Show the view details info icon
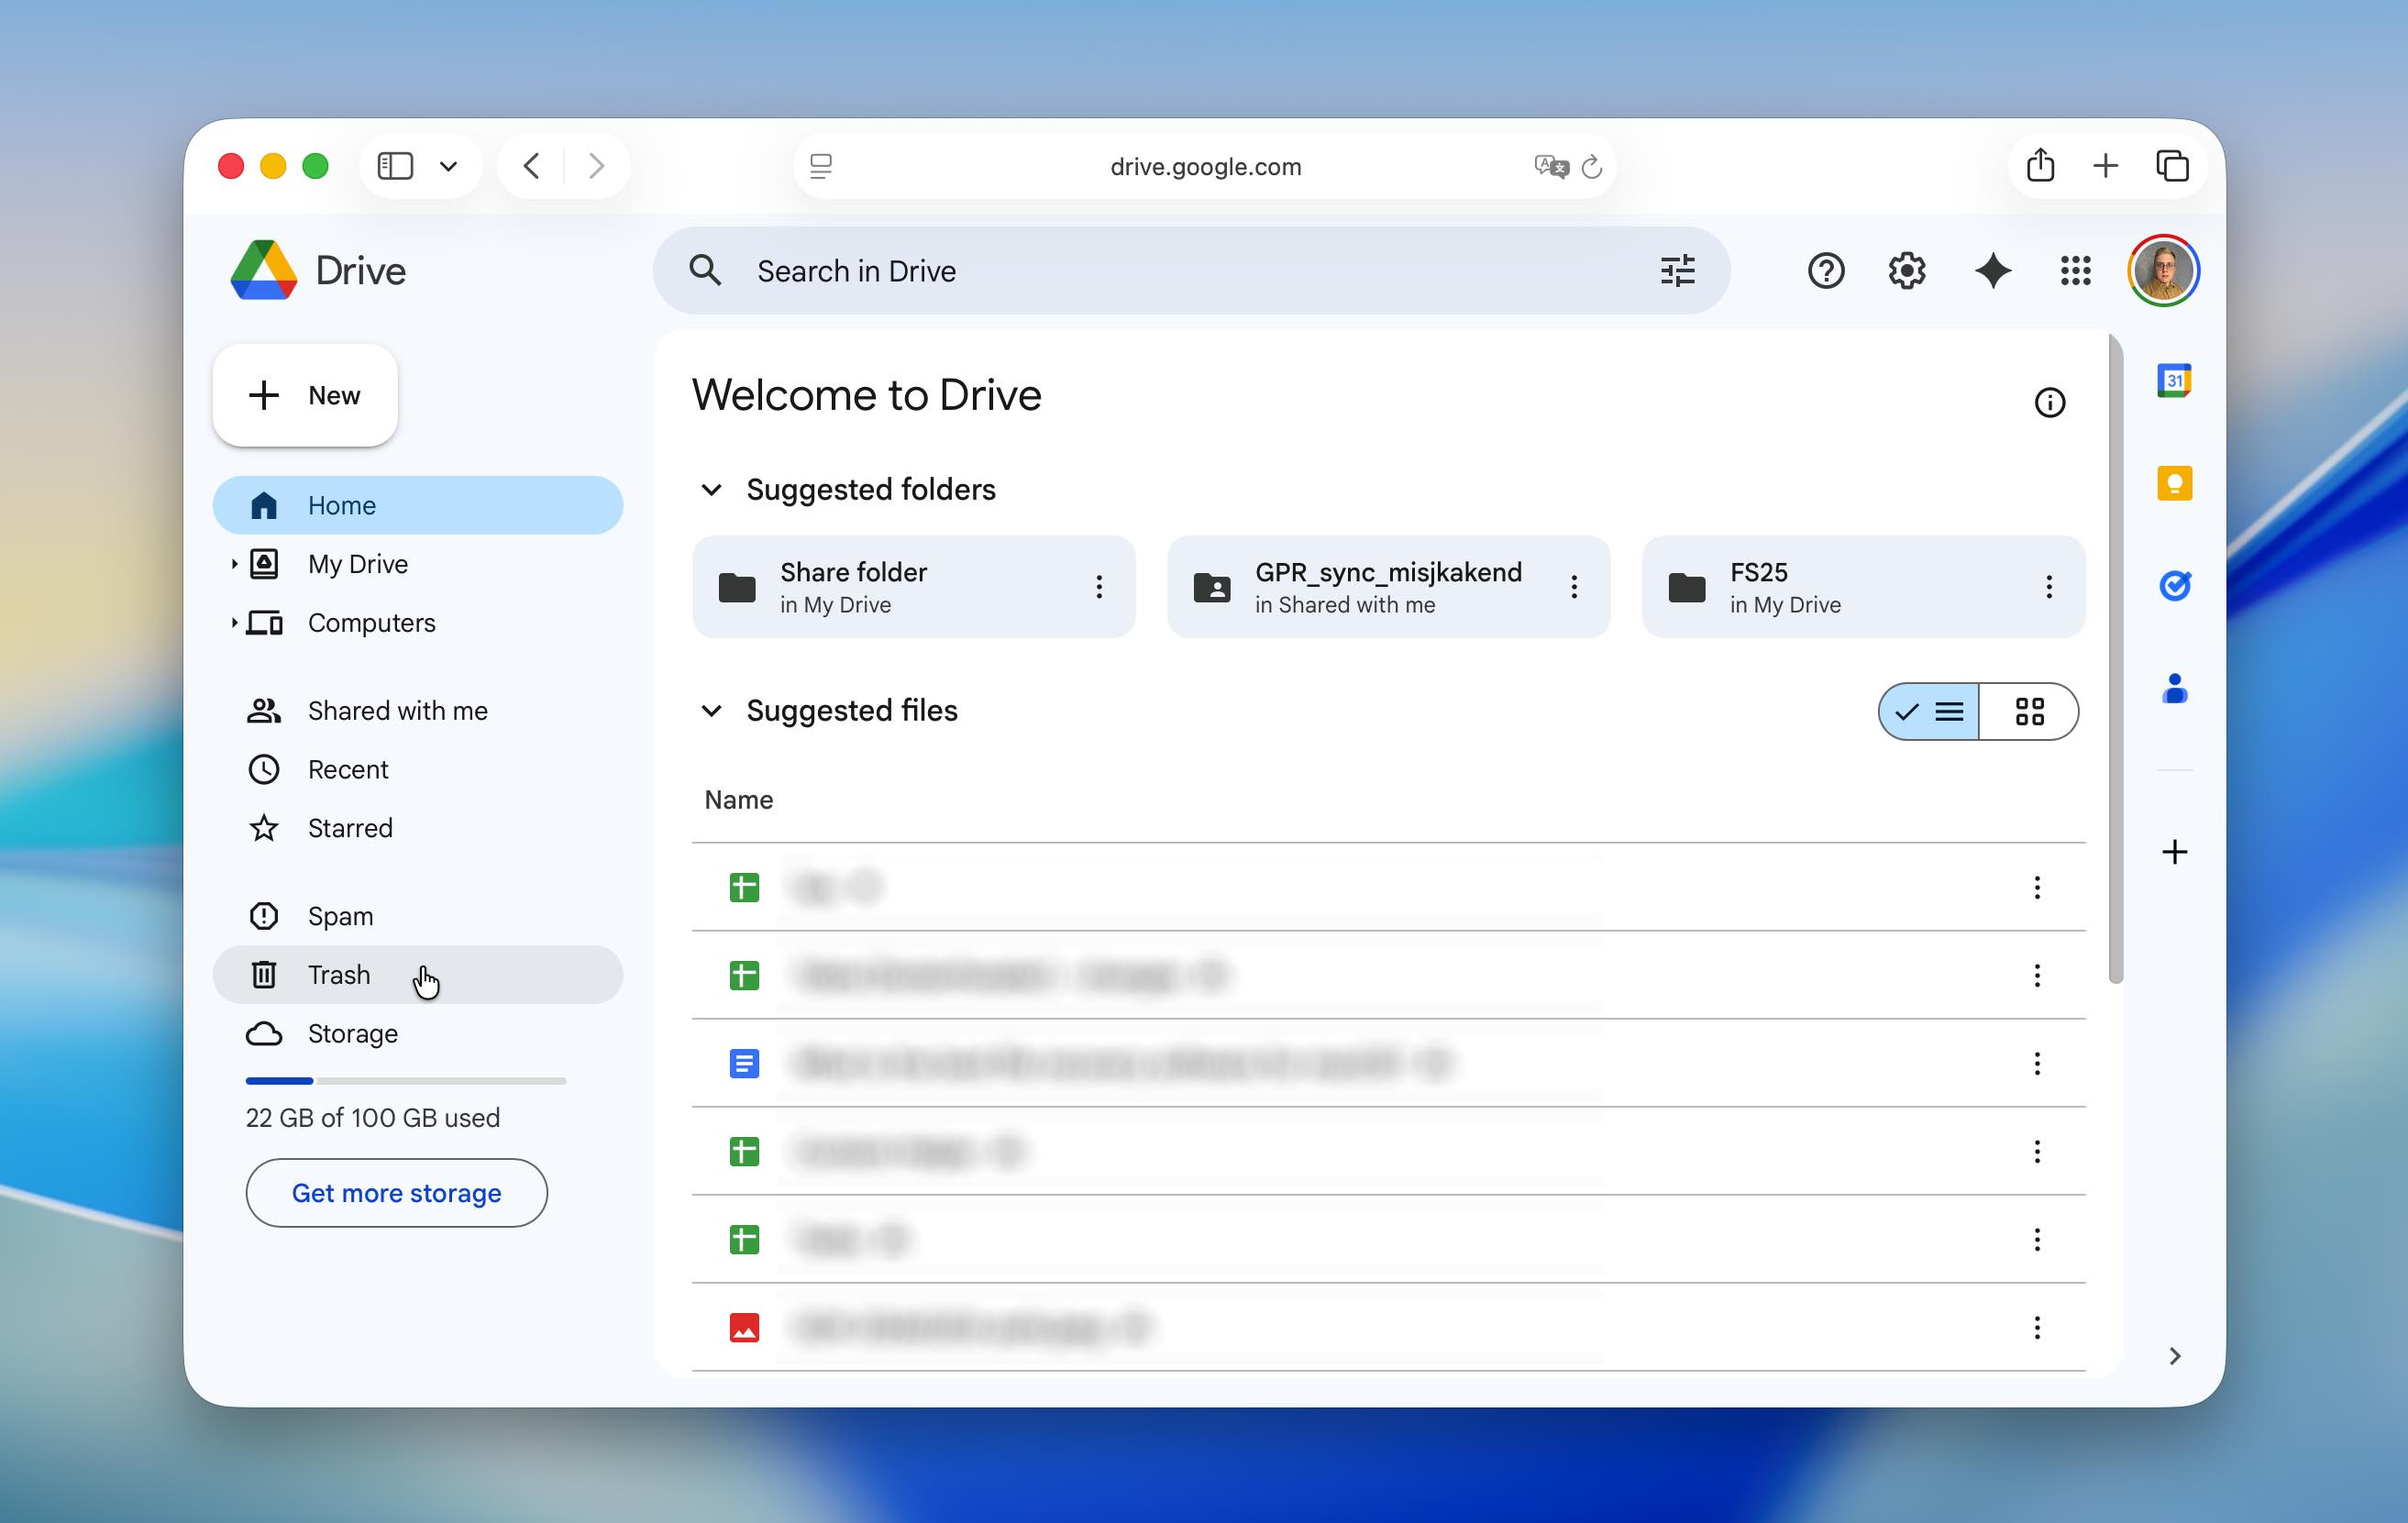This screenshot has width=2408, height=1523. [2049, 403]
